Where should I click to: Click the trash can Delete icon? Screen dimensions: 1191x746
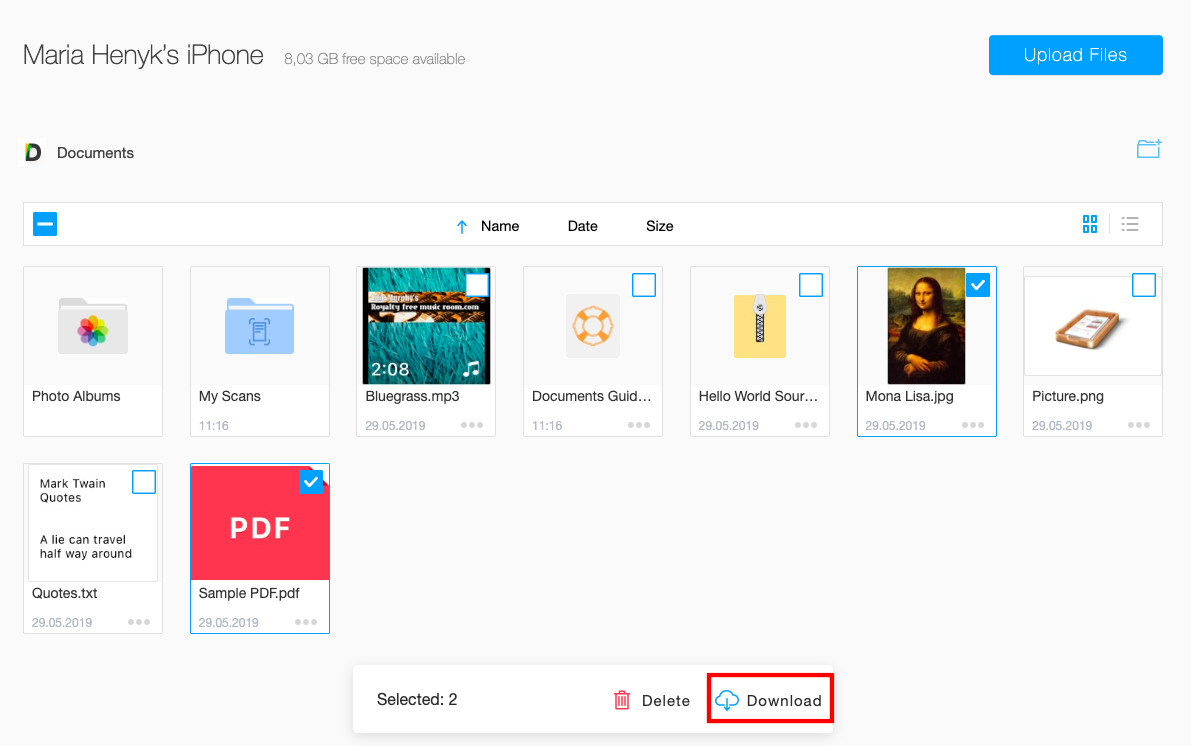click(622, 700)
